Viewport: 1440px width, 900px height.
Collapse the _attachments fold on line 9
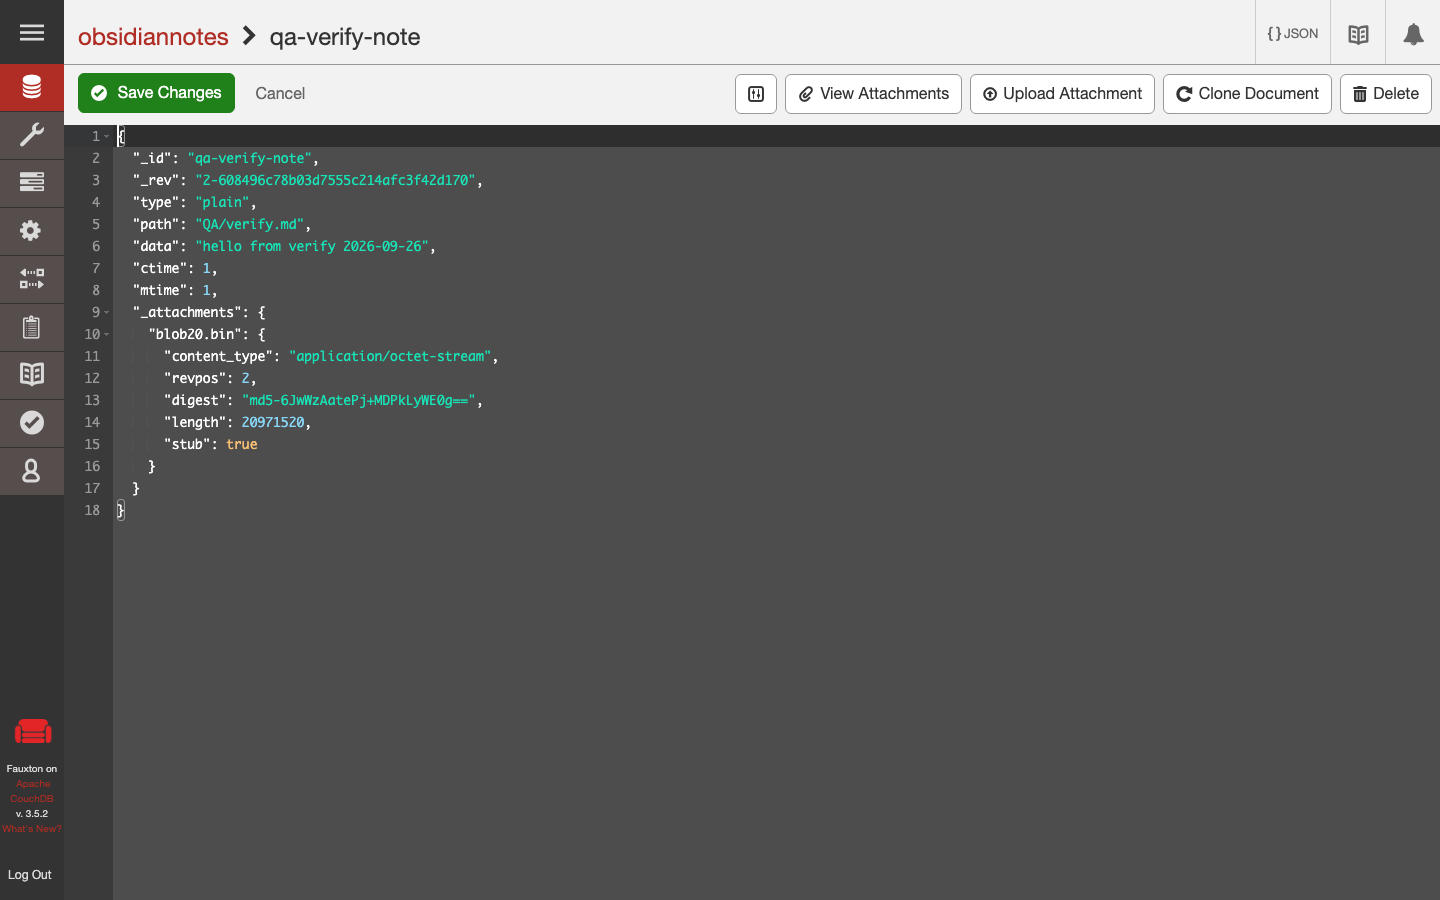pyautogui.click(x=107, y=312)
